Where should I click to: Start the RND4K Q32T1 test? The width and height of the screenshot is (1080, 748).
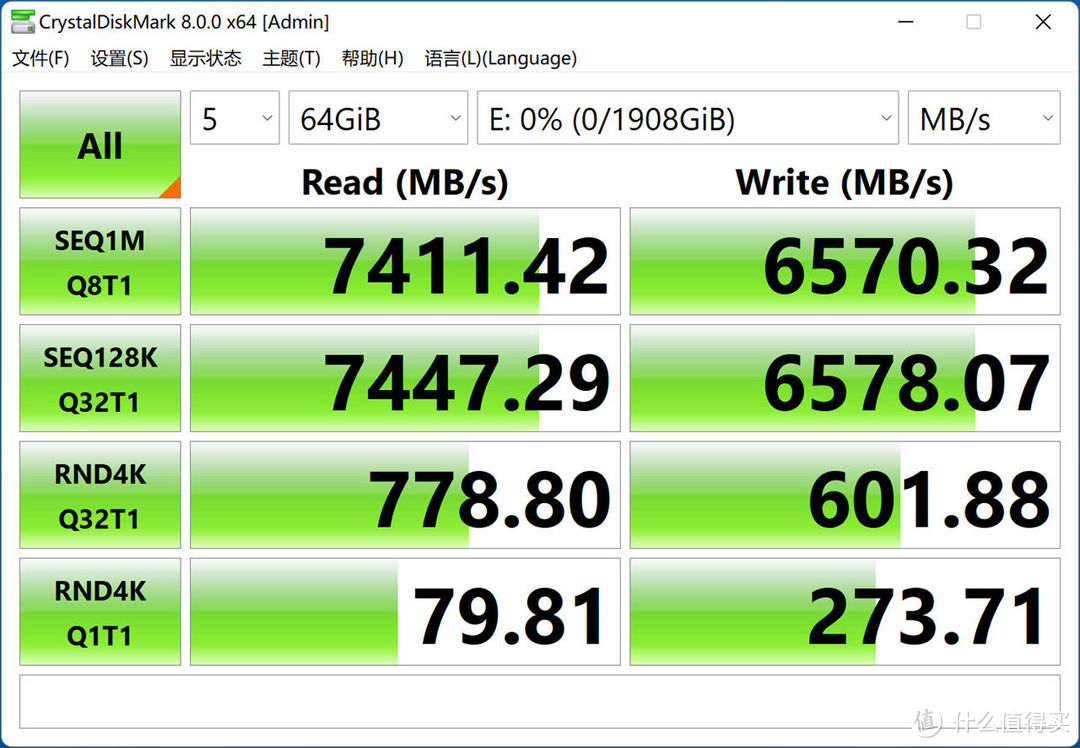tap(100, 495)
